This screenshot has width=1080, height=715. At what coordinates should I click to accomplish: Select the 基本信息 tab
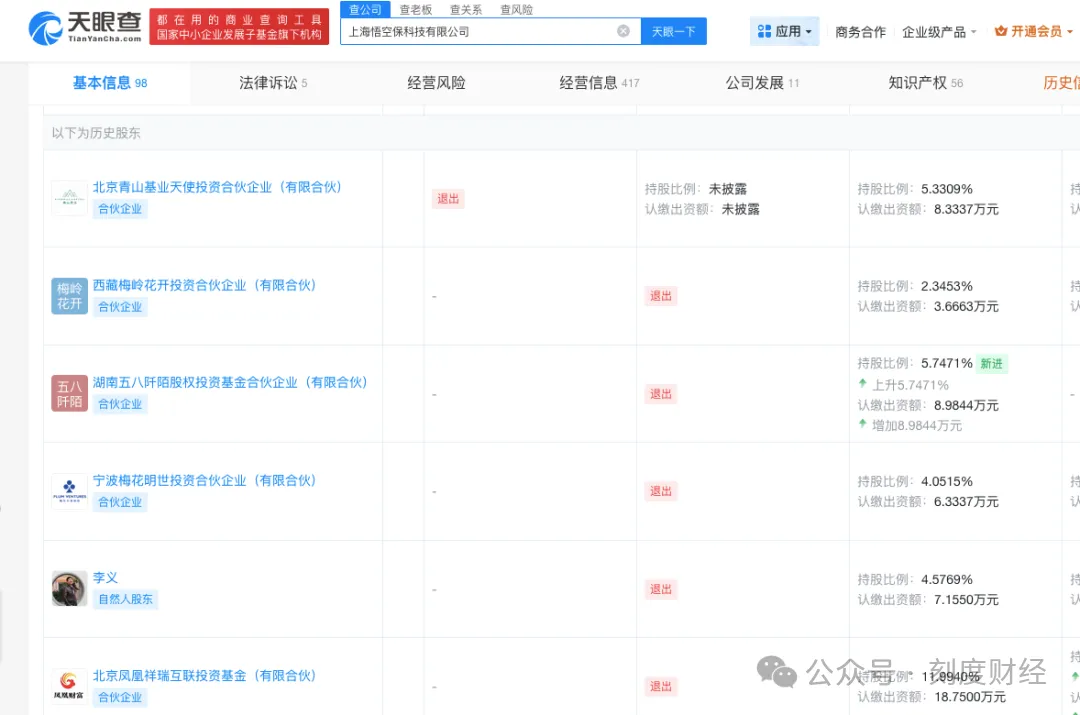click(x=110, y=83)
